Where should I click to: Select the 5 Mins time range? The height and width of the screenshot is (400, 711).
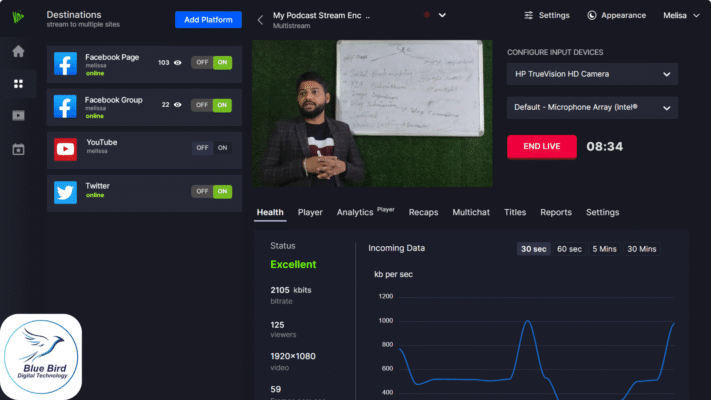click(x=603, y=248)
